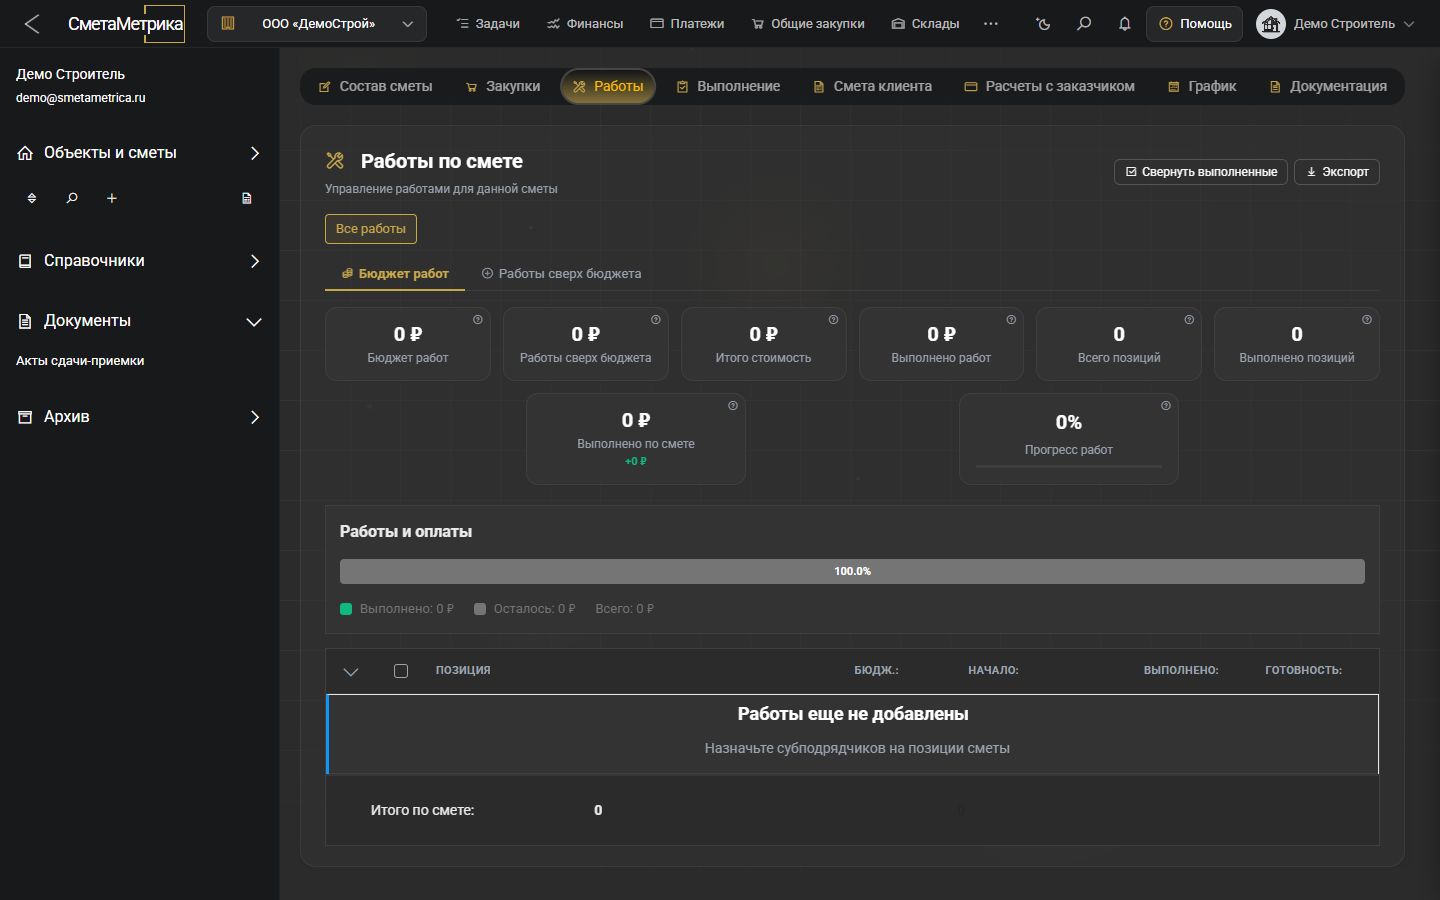This screenshot has height=900, width=1440.
Task: Open the Выполнение tab
Action: (728, 87)
